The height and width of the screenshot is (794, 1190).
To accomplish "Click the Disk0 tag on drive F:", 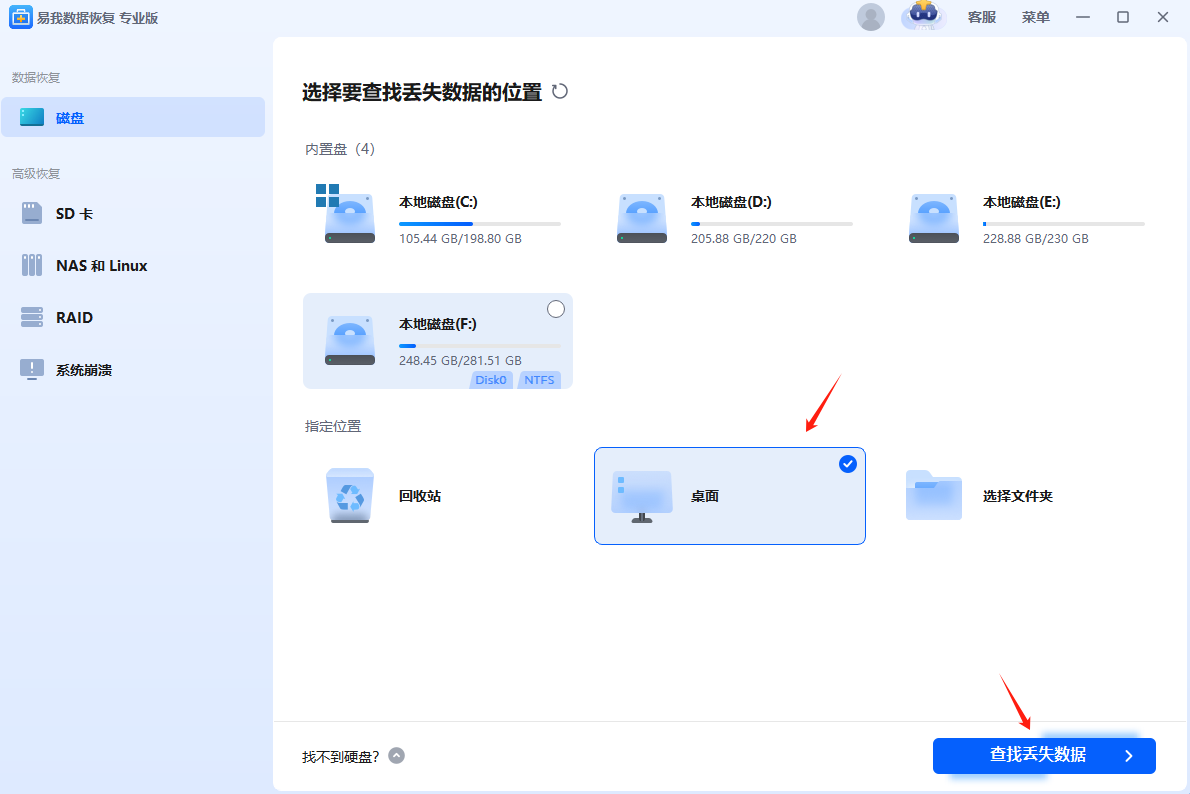I will click(x=491, y=380).
